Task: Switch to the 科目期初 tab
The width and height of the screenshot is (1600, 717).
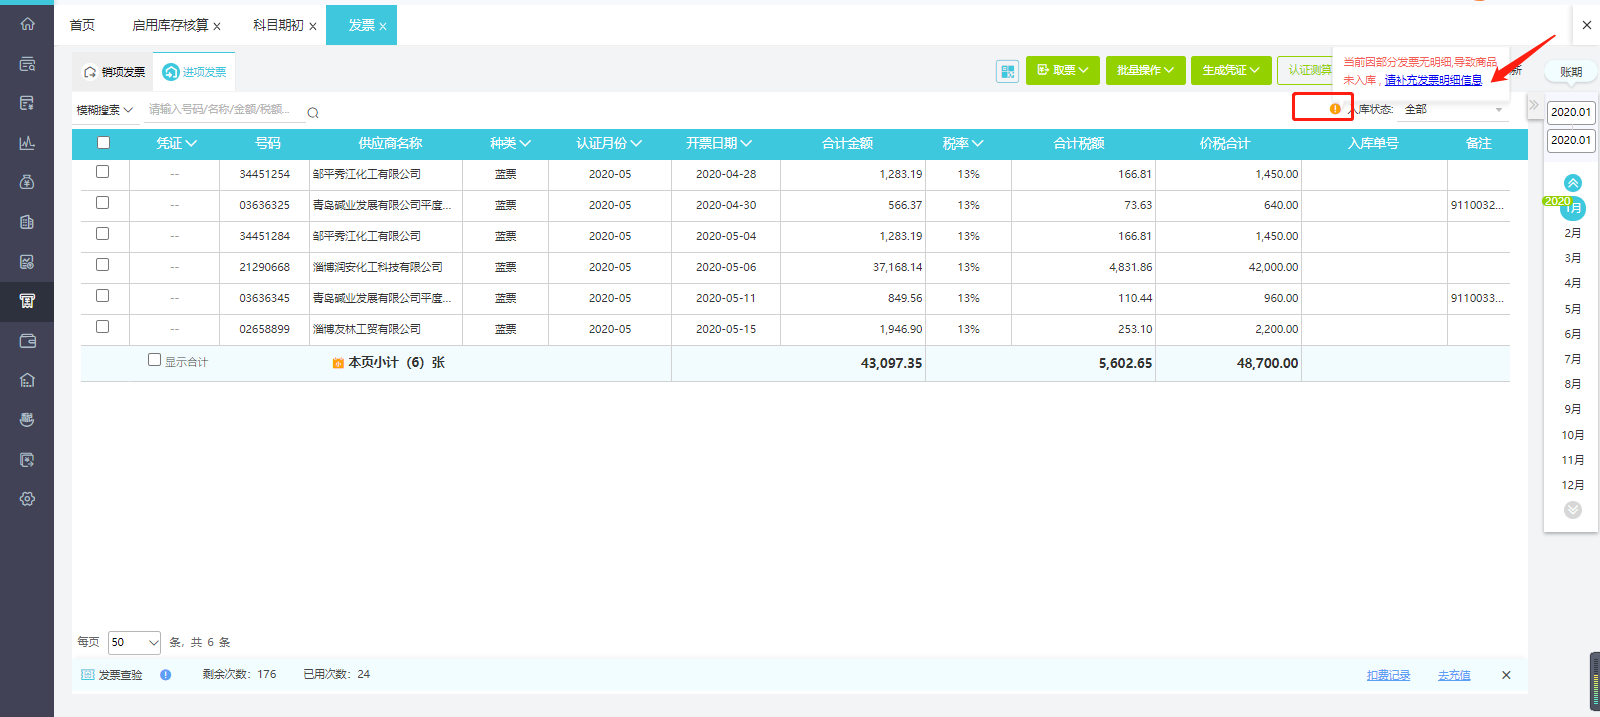Action: tap(278, 25)
